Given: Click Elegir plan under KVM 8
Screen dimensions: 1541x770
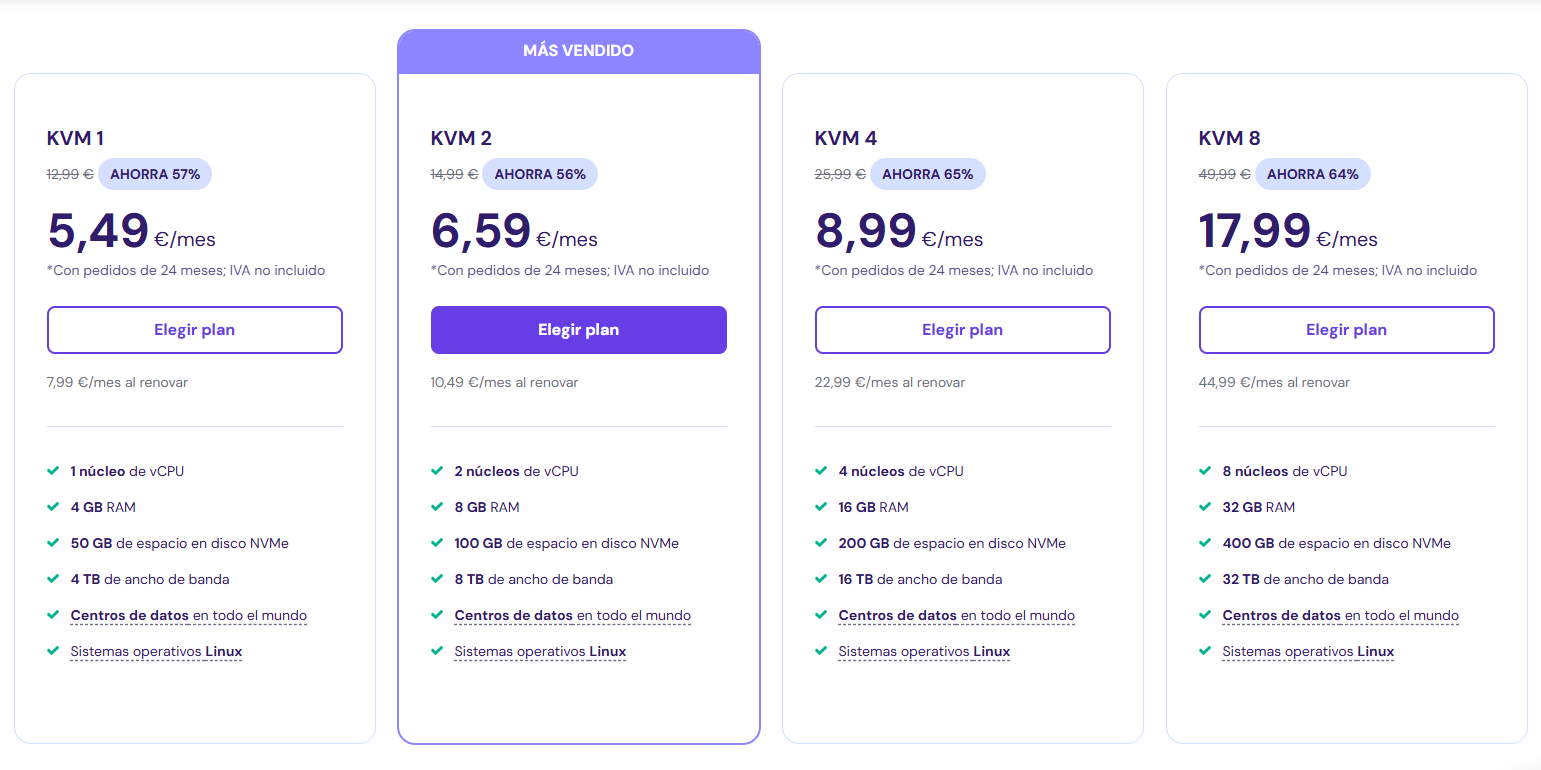Looking at the screenshot, I should click(1347, 330).
